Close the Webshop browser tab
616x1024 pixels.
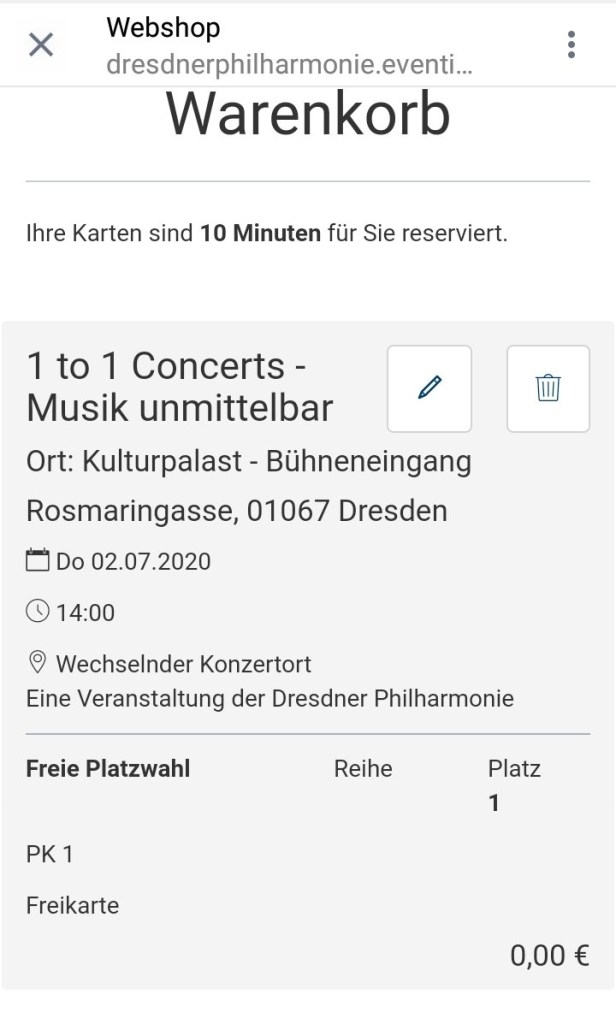41,44
